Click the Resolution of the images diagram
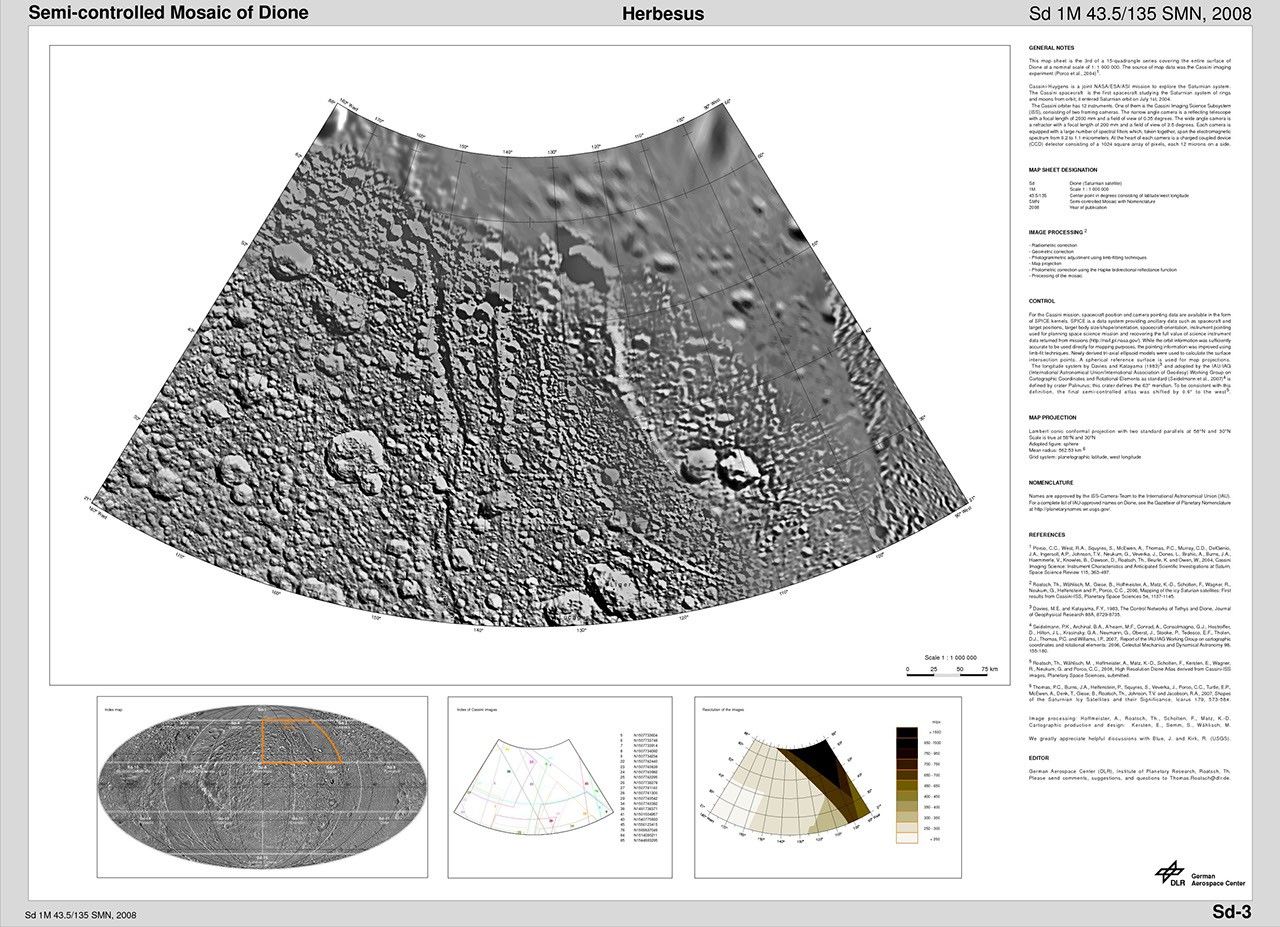Viewport: 1280px width, 927px height. point(790,787)
